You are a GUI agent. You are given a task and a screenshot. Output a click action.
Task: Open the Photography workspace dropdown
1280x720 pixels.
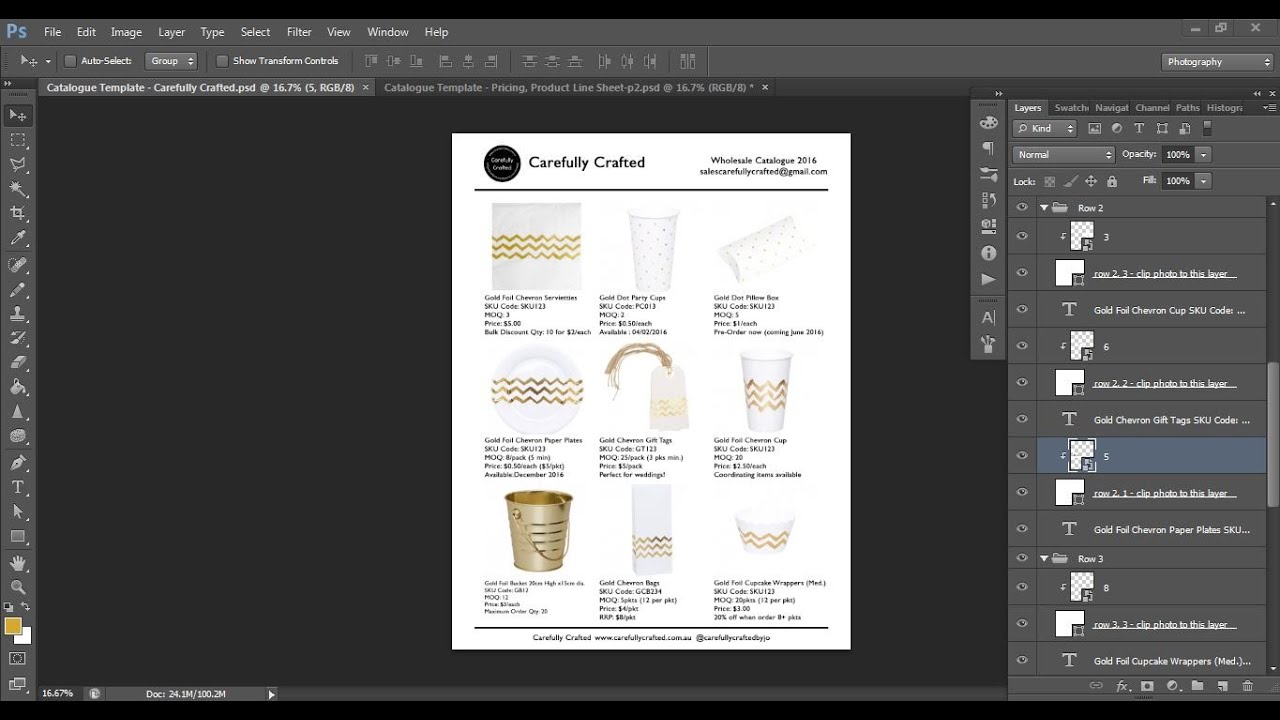1218,62
